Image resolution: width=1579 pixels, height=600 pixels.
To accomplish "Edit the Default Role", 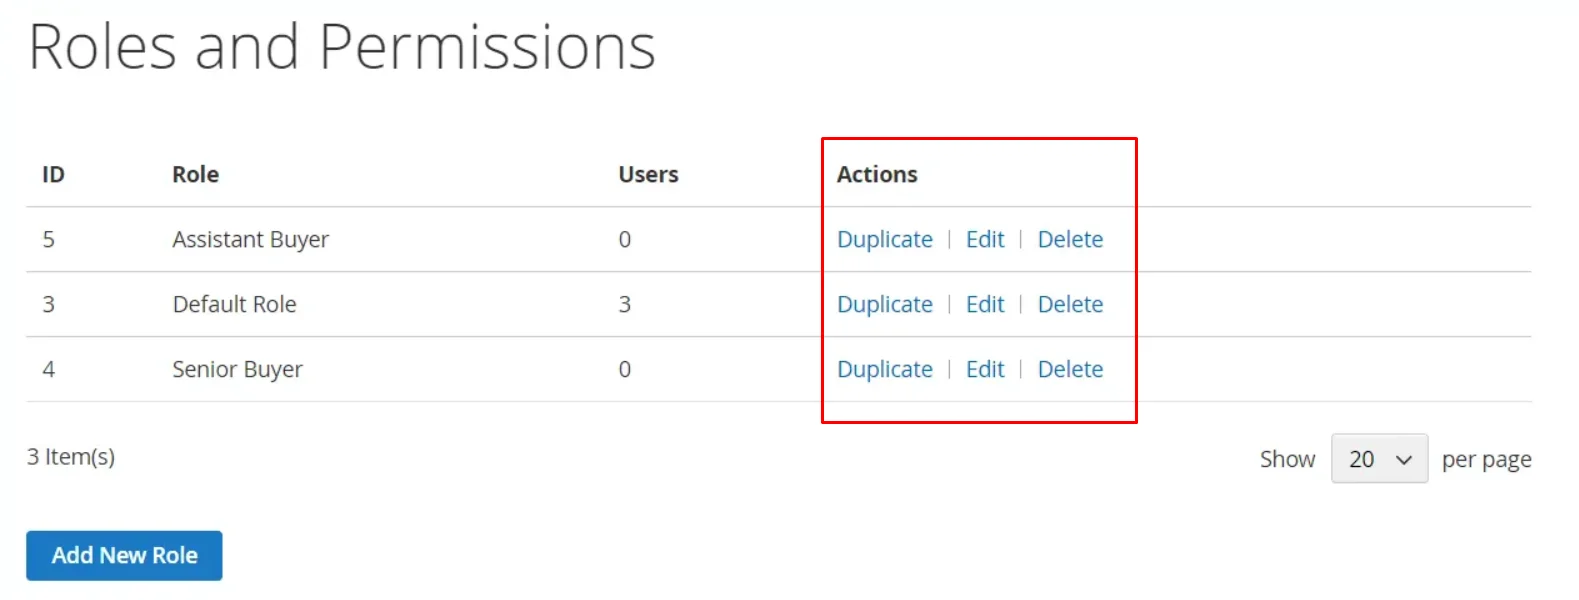I will 984,304.
